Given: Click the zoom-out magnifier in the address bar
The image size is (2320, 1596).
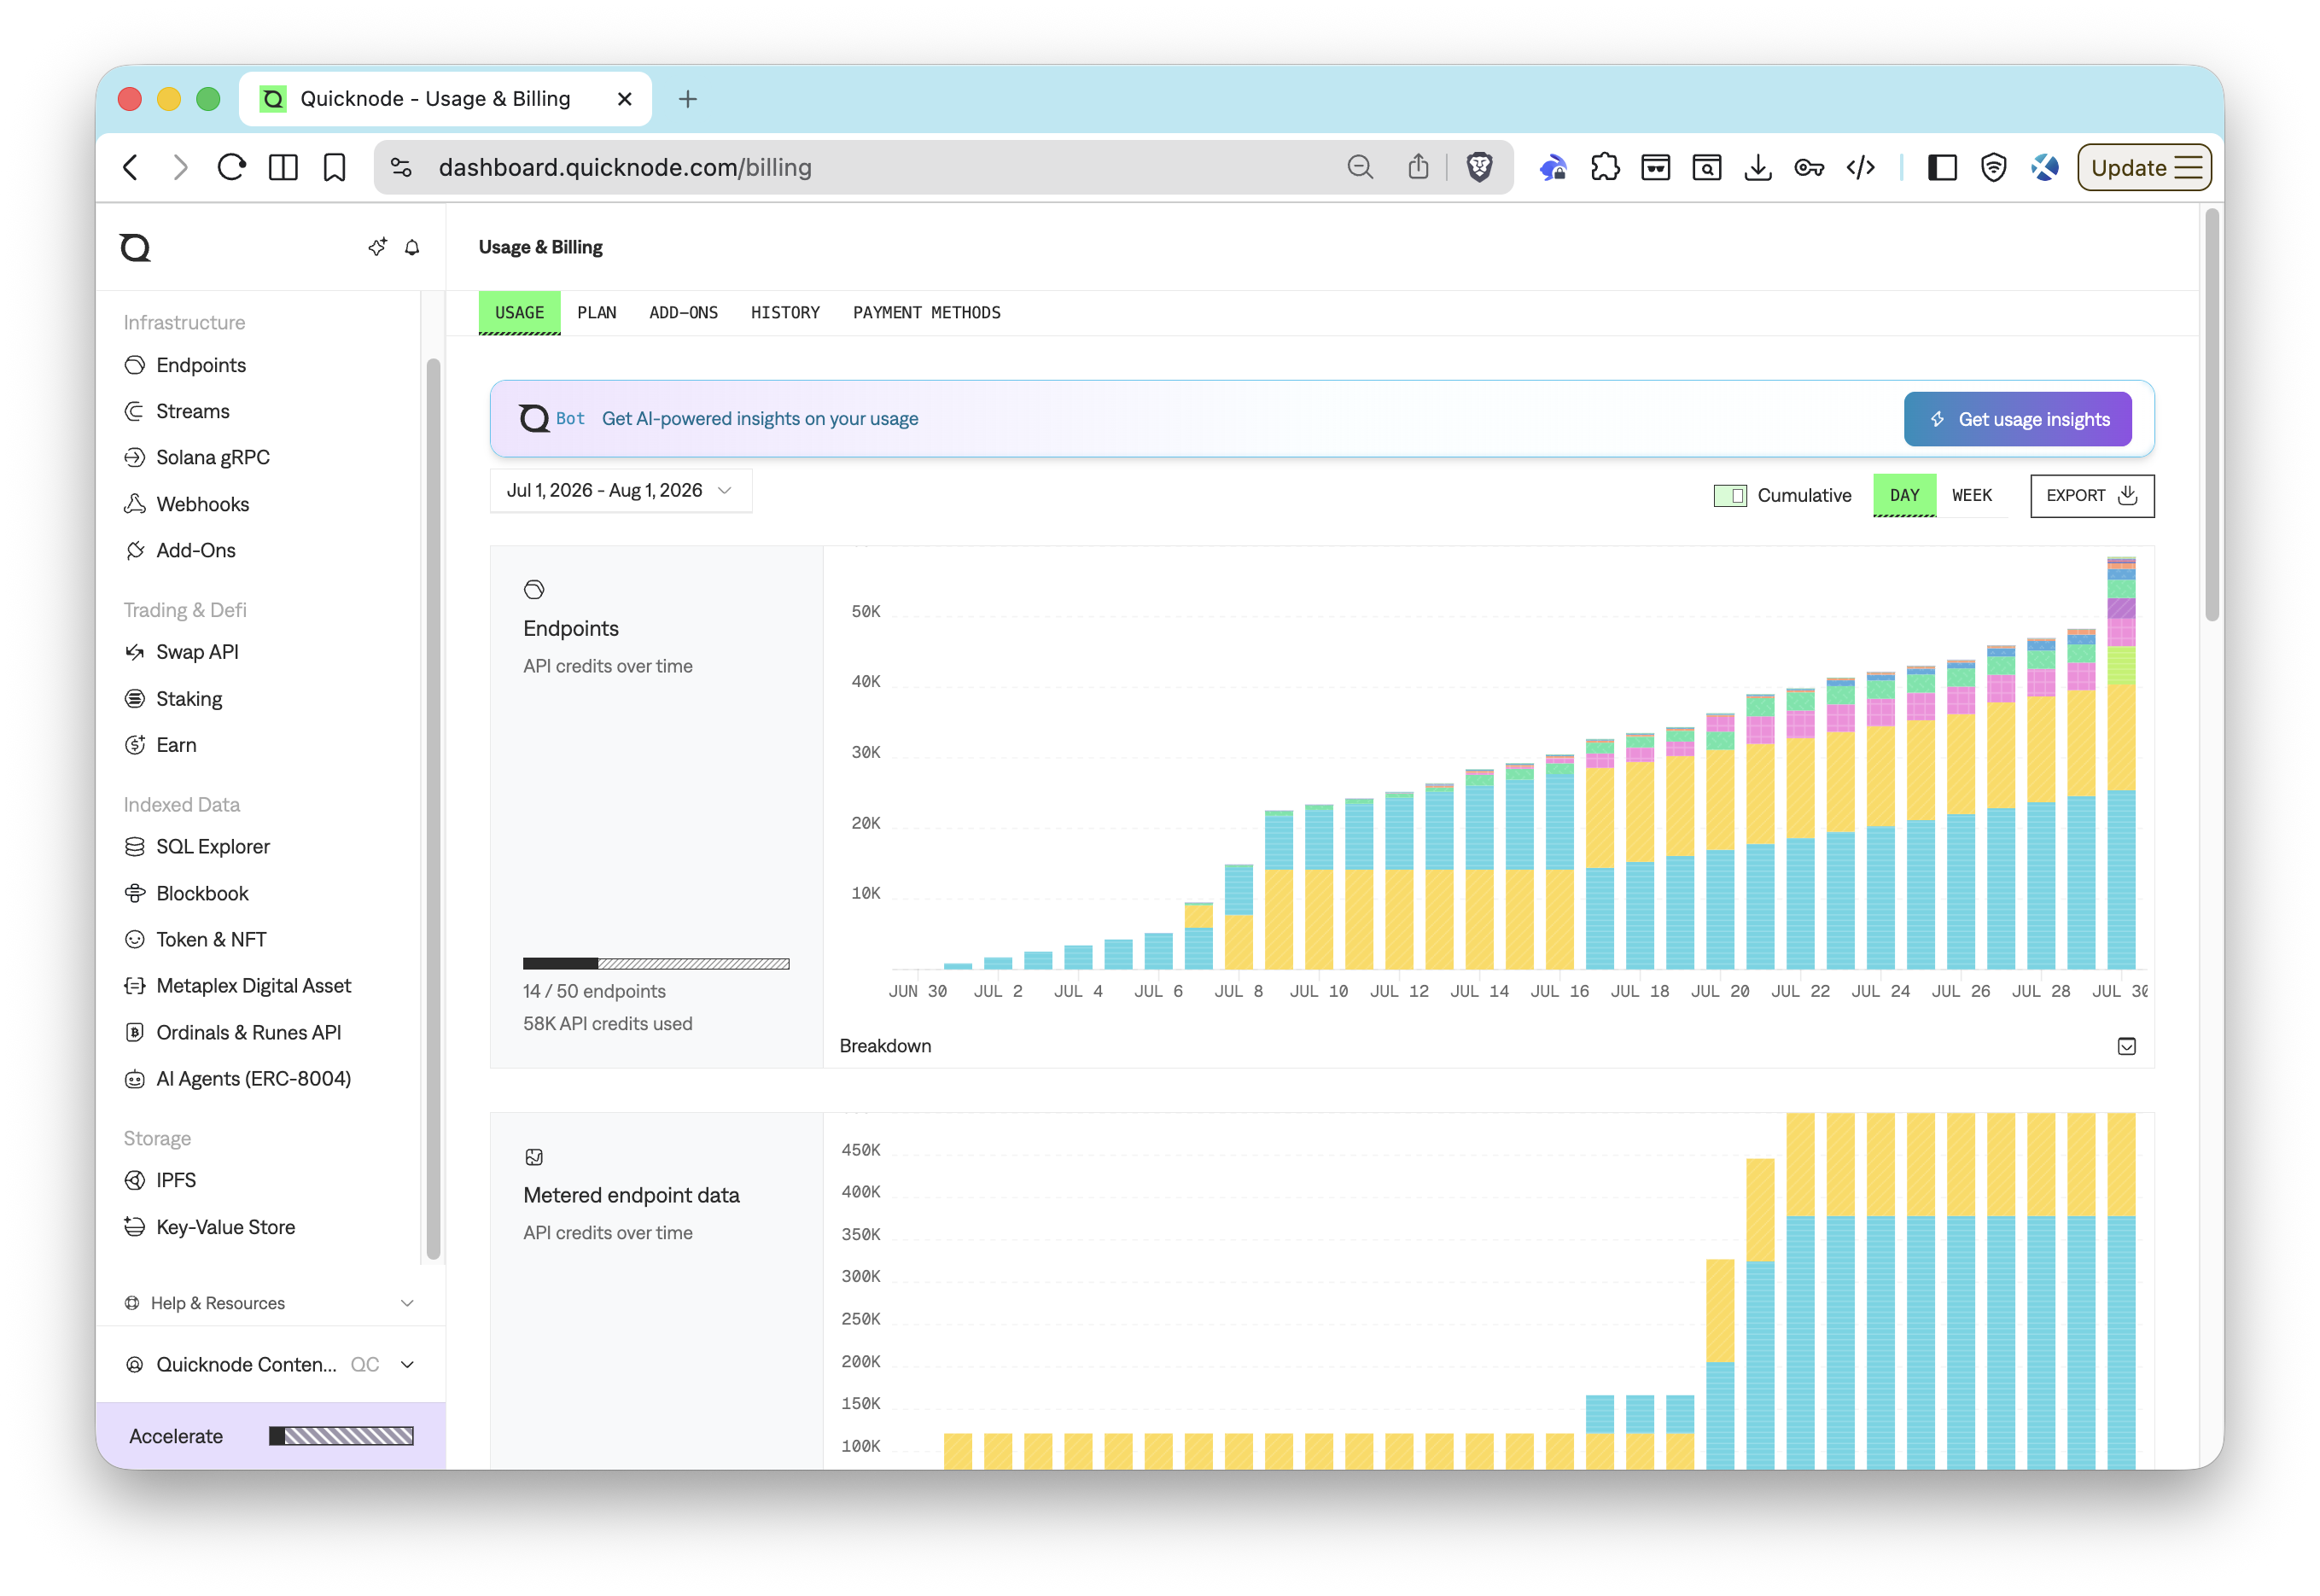Looking at the screenshot, I should tap(1359, 167).
